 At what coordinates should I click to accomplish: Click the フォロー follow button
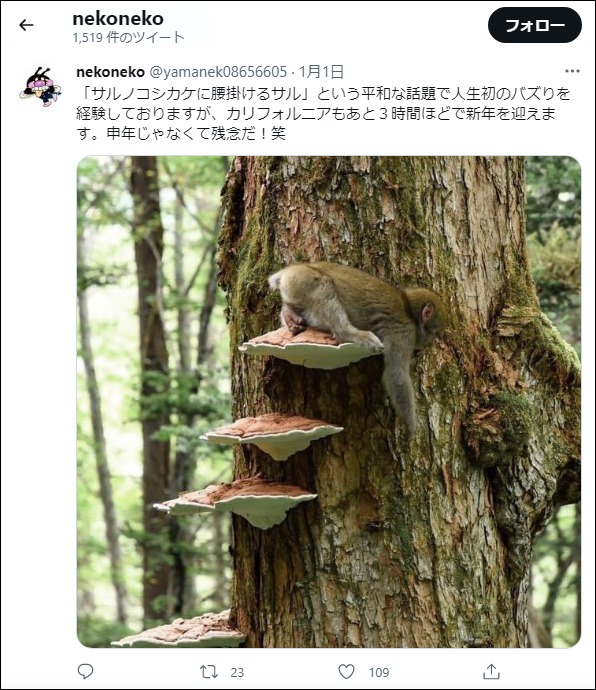534,25
